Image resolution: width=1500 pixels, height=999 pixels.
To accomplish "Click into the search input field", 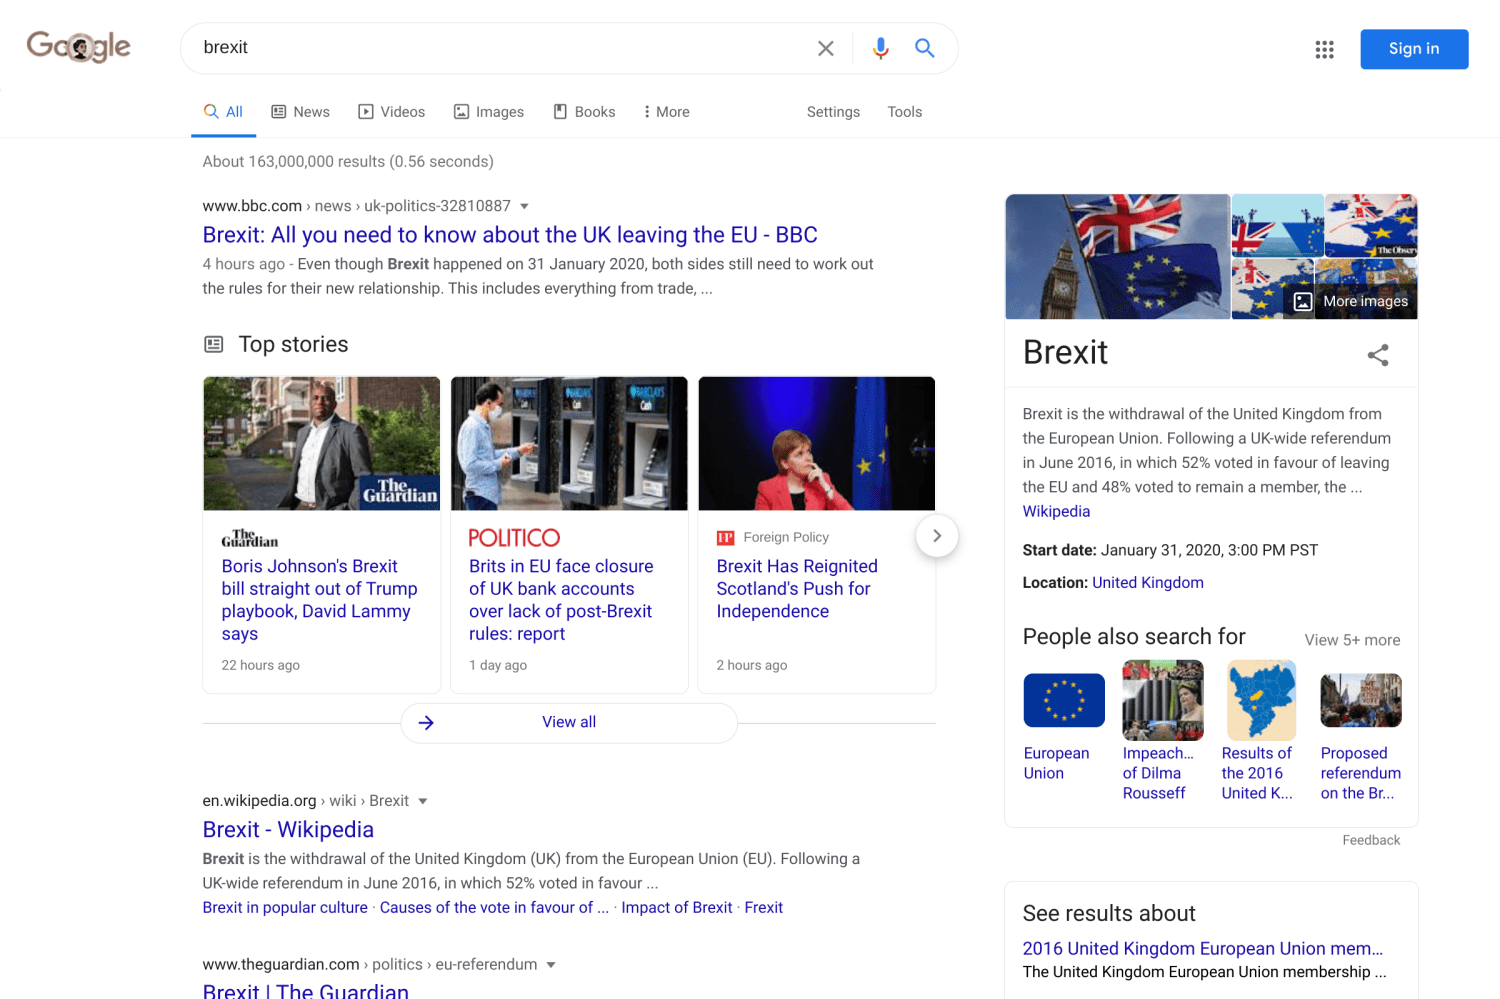I will point(500,48).
